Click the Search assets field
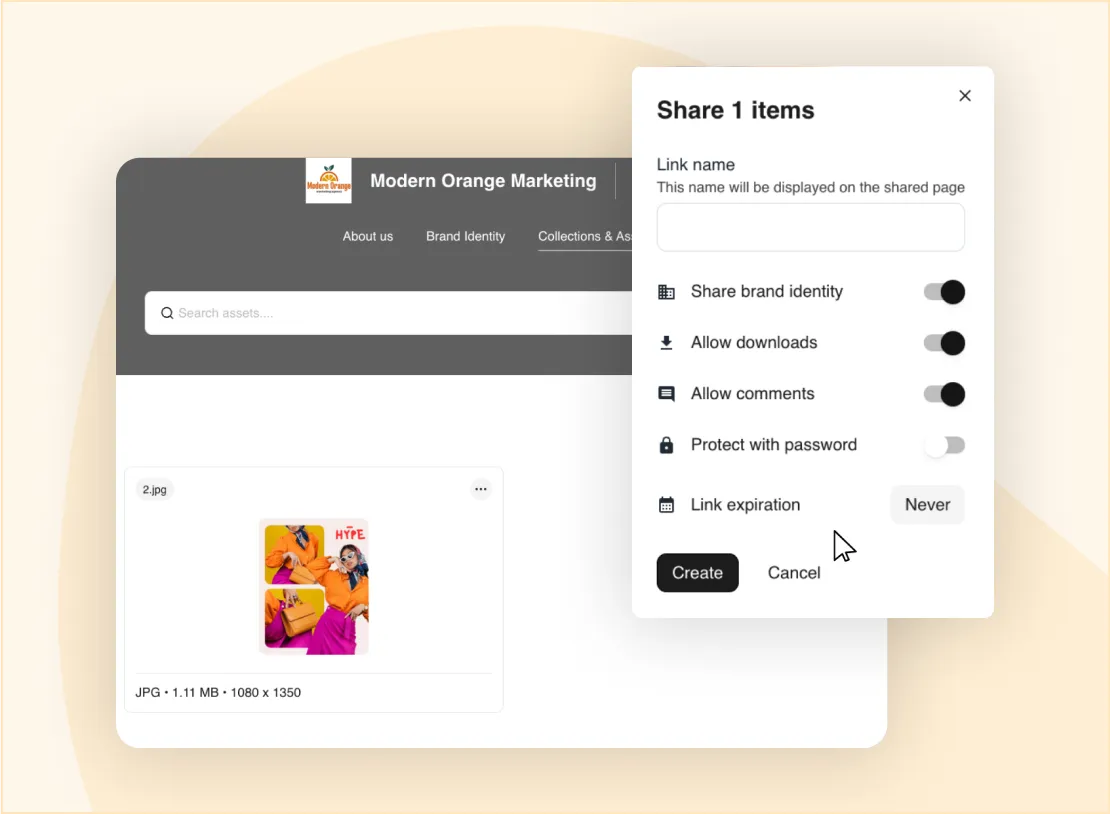 click(388, 313)
